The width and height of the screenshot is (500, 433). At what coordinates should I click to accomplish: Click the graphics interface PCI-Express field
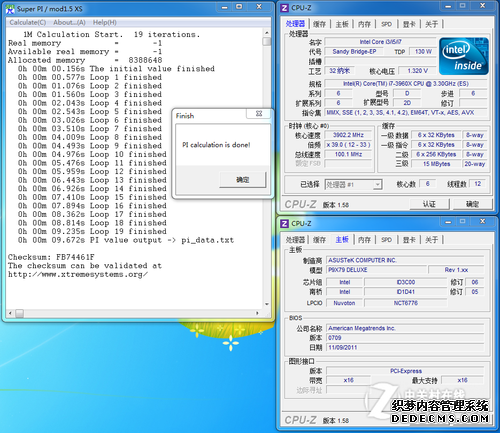(405, 371)
